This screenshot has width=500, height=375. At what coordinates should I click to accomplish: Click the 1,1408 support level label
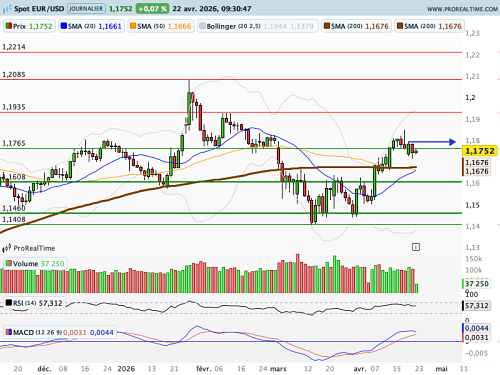pos(14,219)
